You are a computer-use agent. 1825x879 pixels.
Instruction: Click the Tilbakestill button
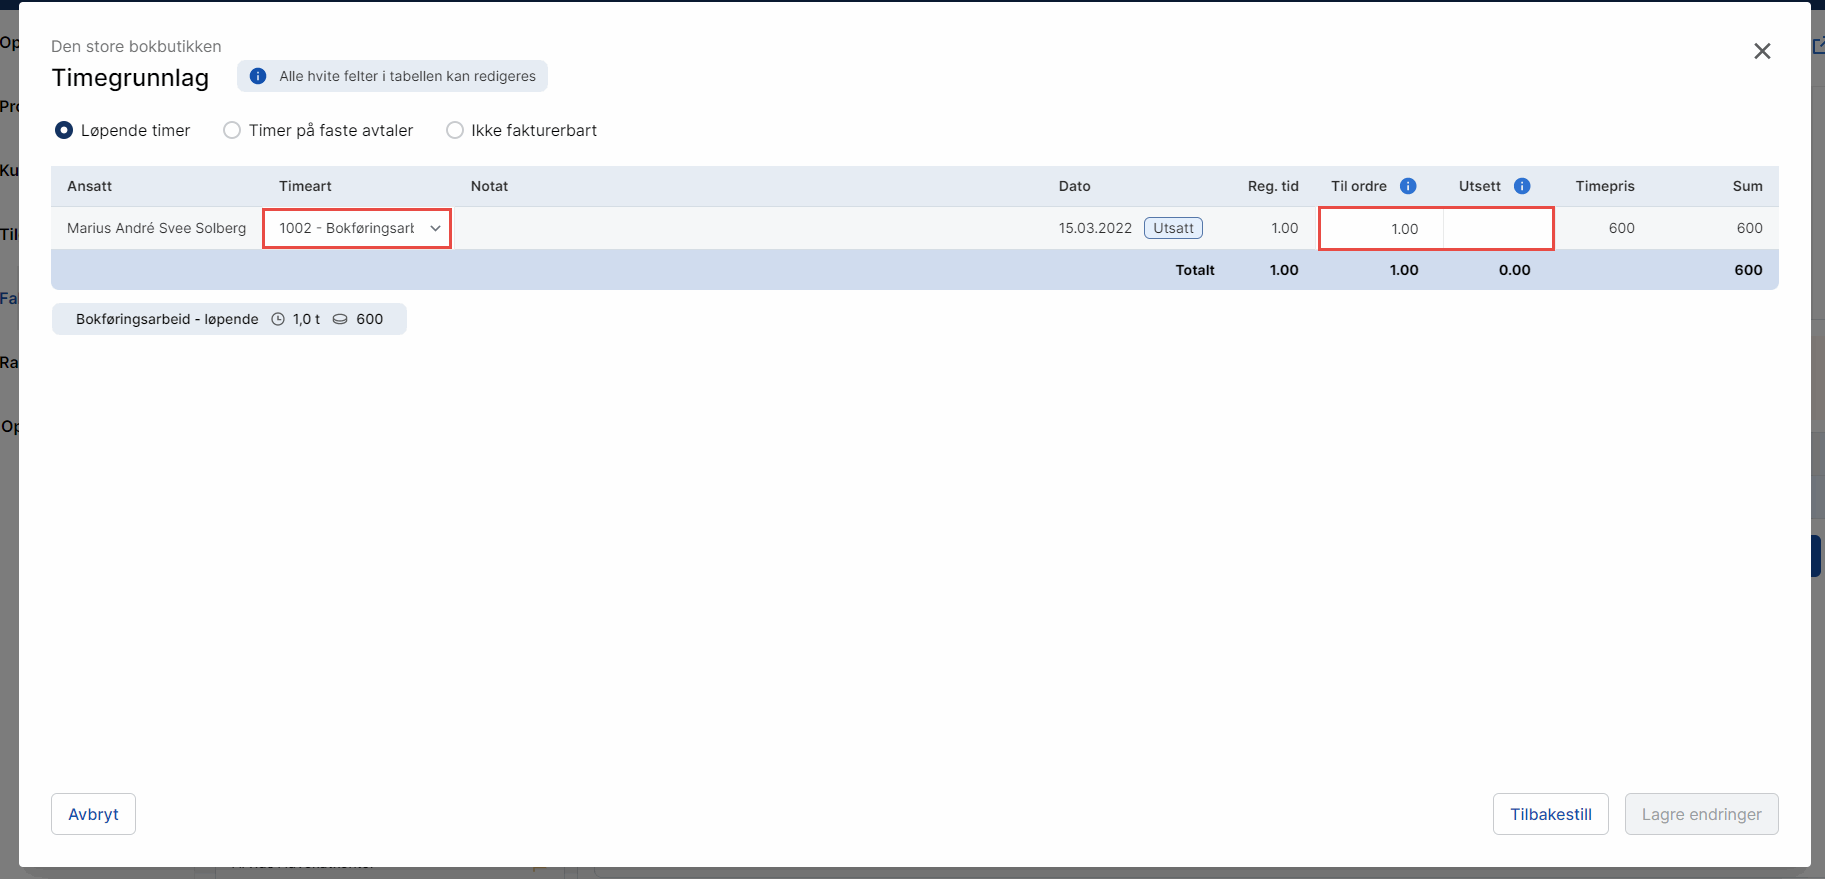click(1550, 814)
